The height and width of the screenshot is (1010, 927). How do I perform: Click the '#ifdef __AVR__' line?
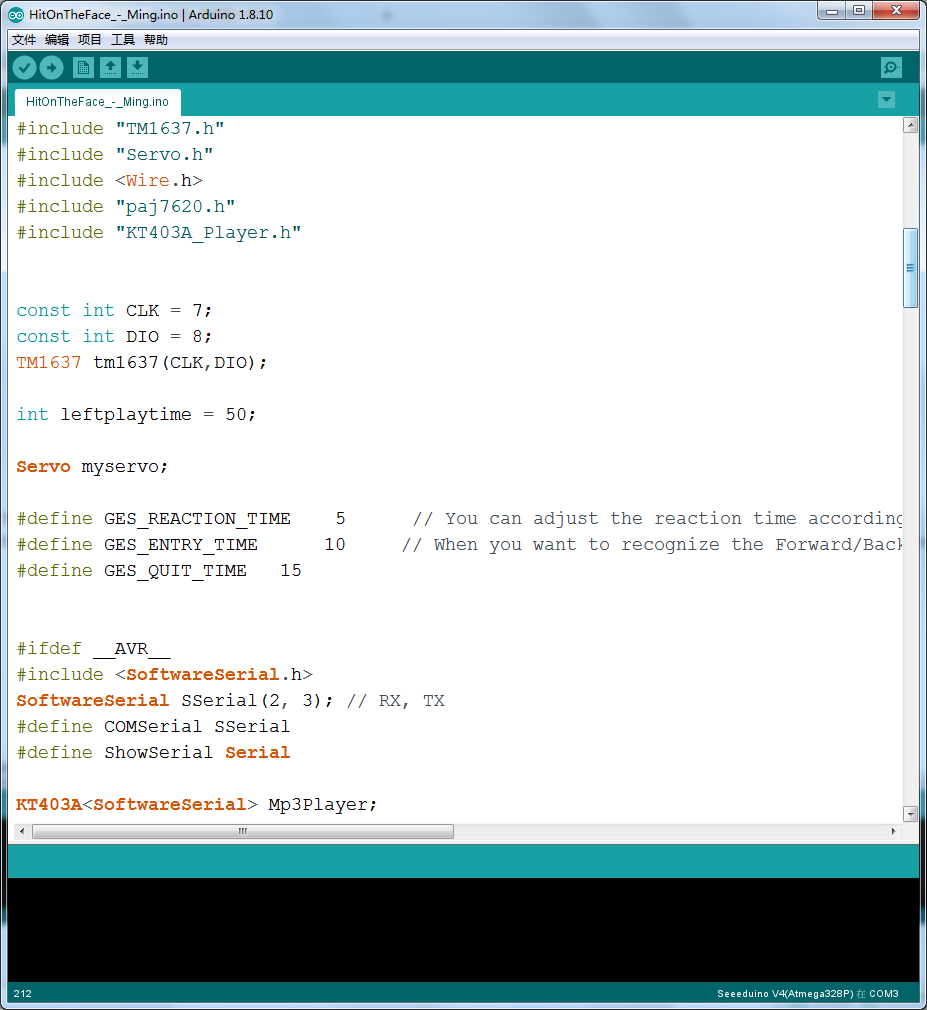93,649
